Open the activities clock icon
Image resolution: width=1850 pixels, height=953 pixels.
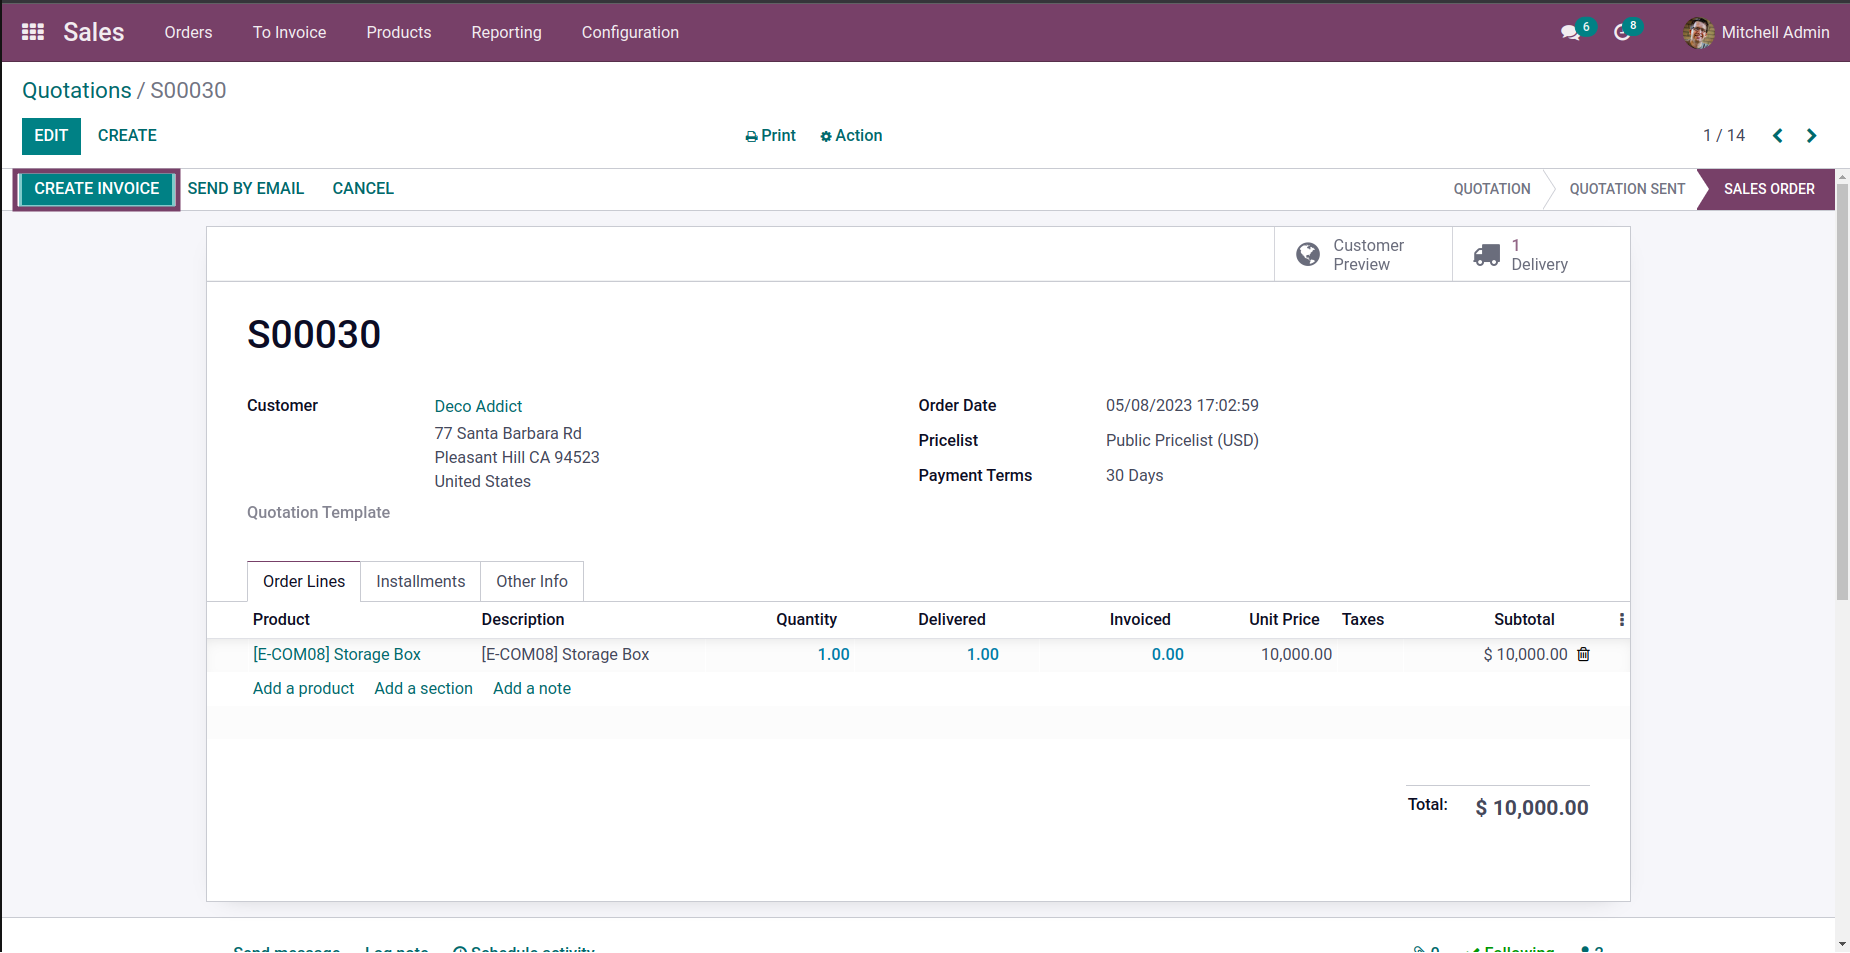1622,33
